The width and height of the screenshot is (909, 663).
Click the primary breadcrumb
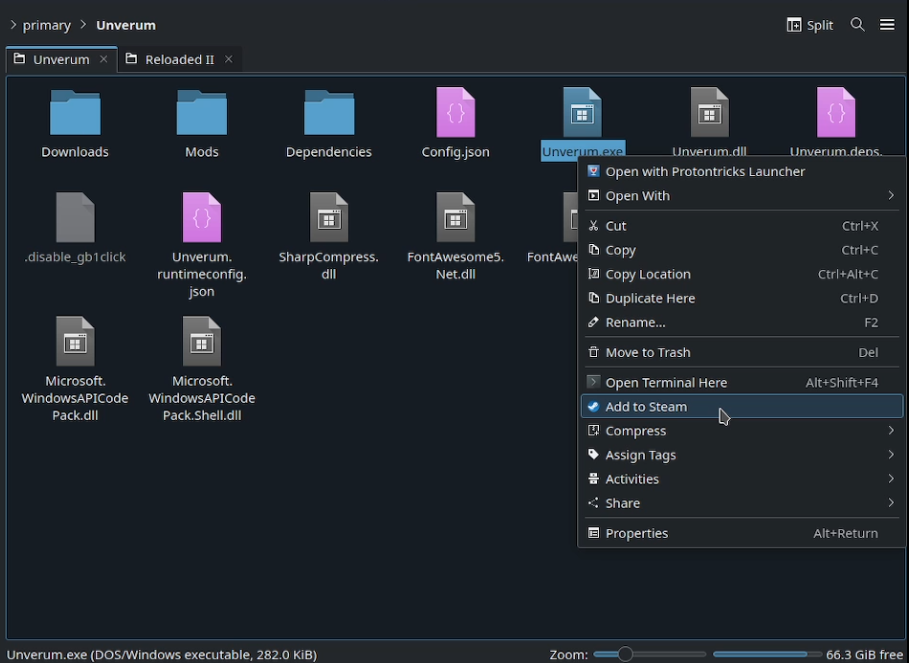pyautogui.click(x=46, y=25)
